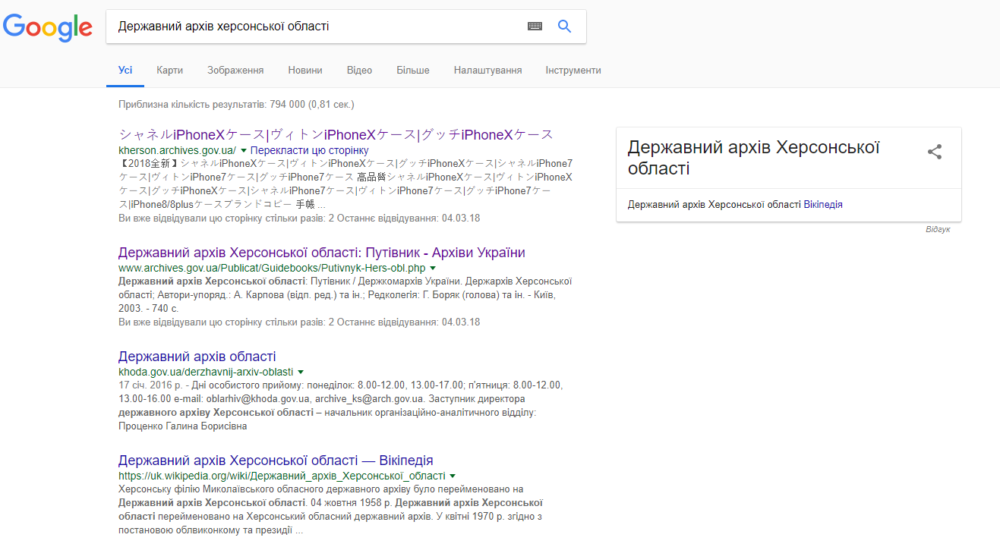Open dropdown arrow beside khoda.gov.ua URL
1000x547 pixels.
point(300,372)
